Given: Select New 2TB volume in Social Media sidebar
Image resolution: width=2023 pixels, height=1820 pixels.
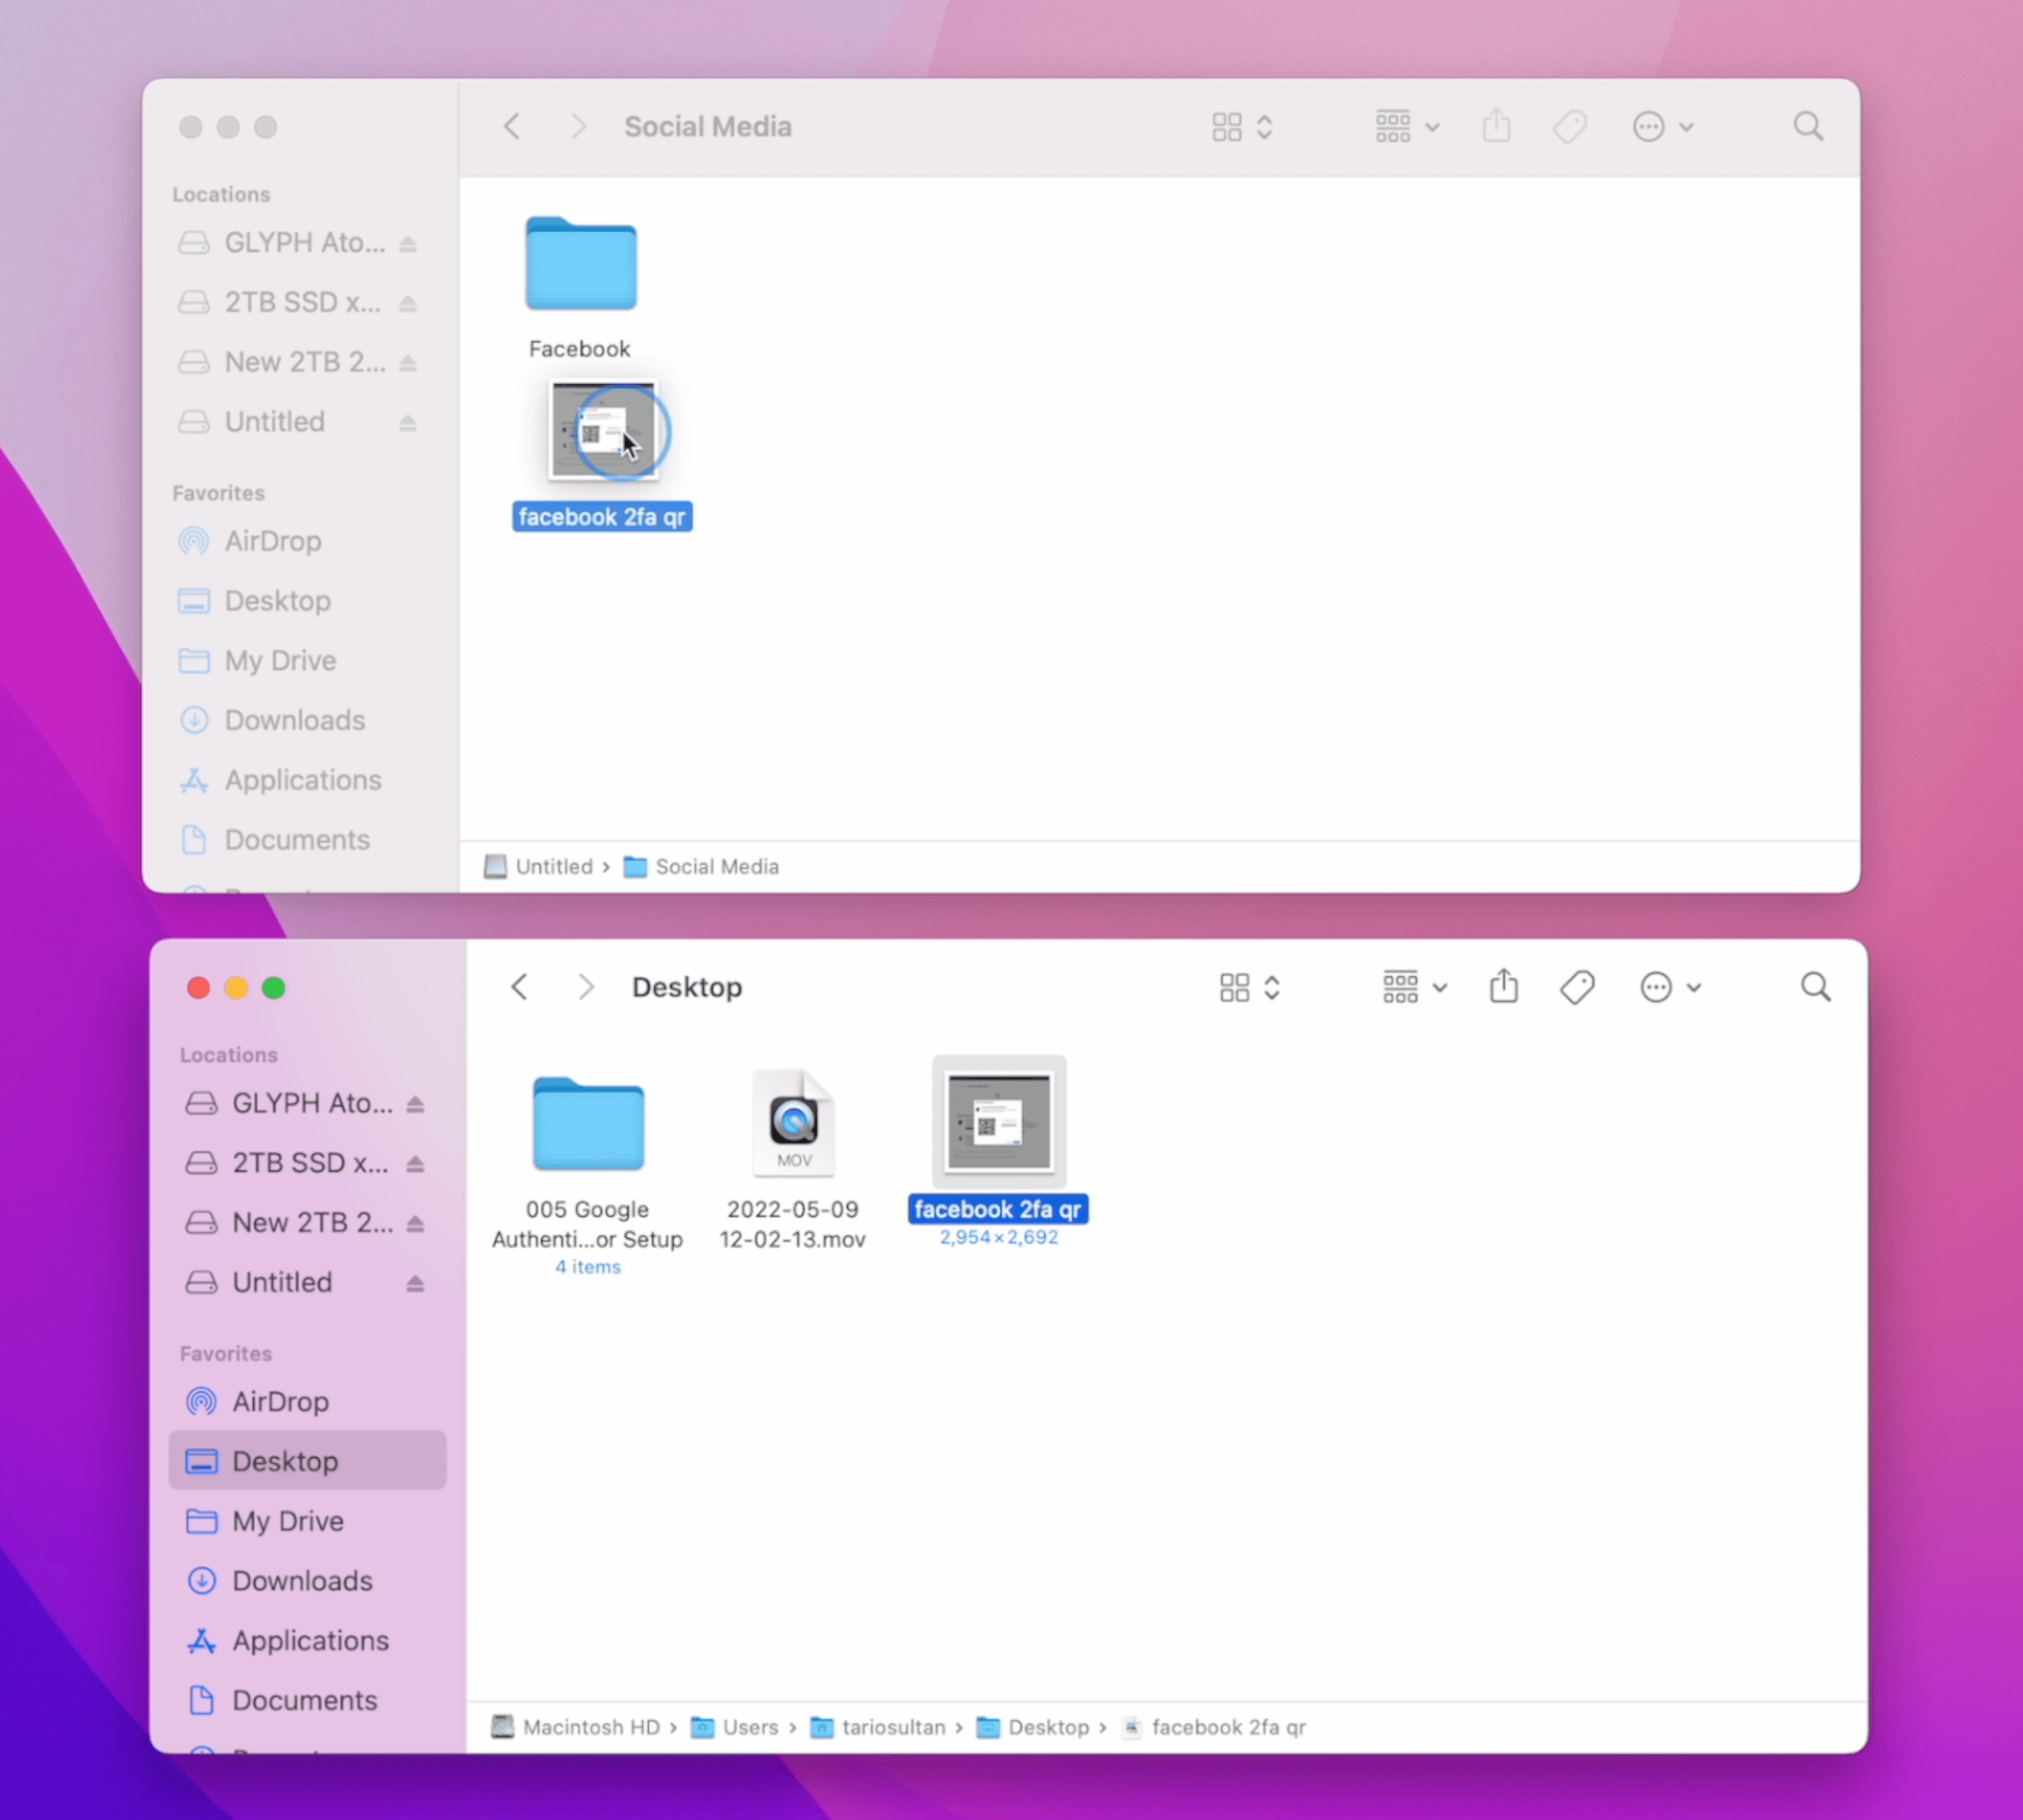Looking at the screenshot, I should (283, 362).
